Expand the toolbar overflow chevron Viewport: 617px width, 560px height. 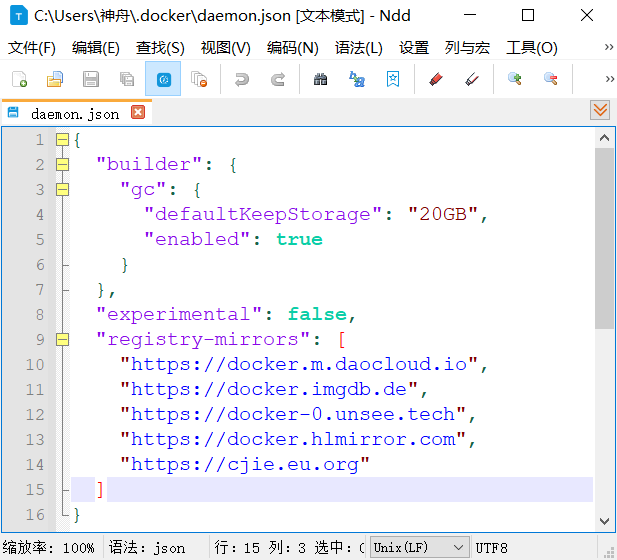click(x=610, y=79)
